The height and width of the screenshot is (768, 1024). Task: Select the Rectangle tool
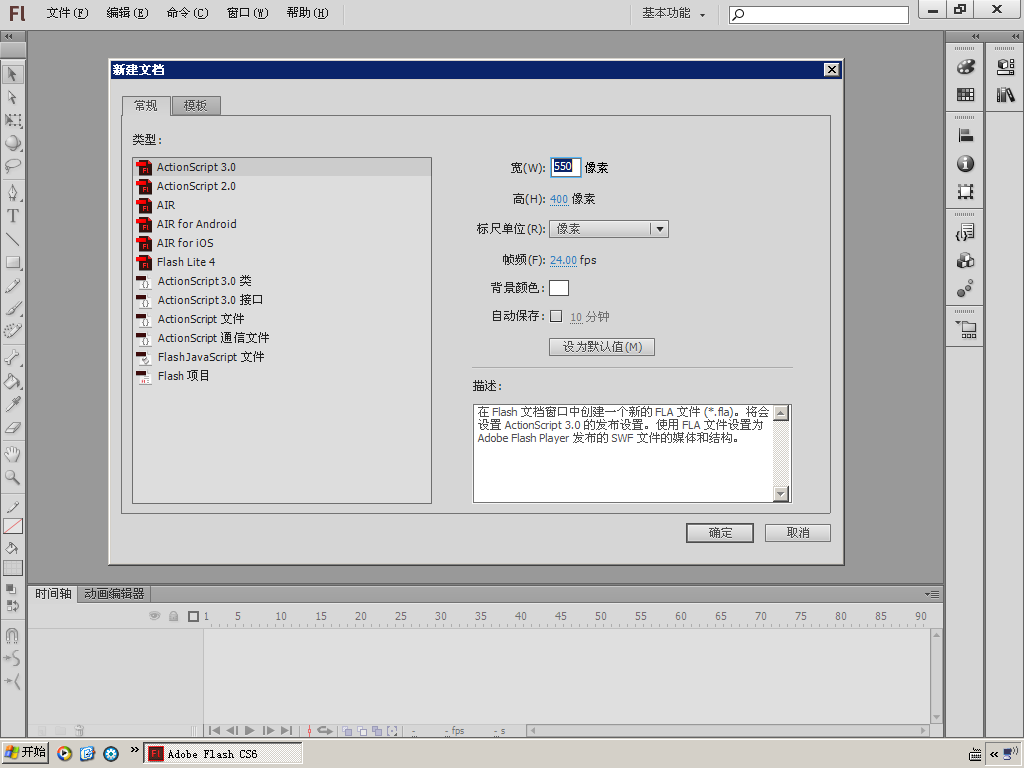12,263
